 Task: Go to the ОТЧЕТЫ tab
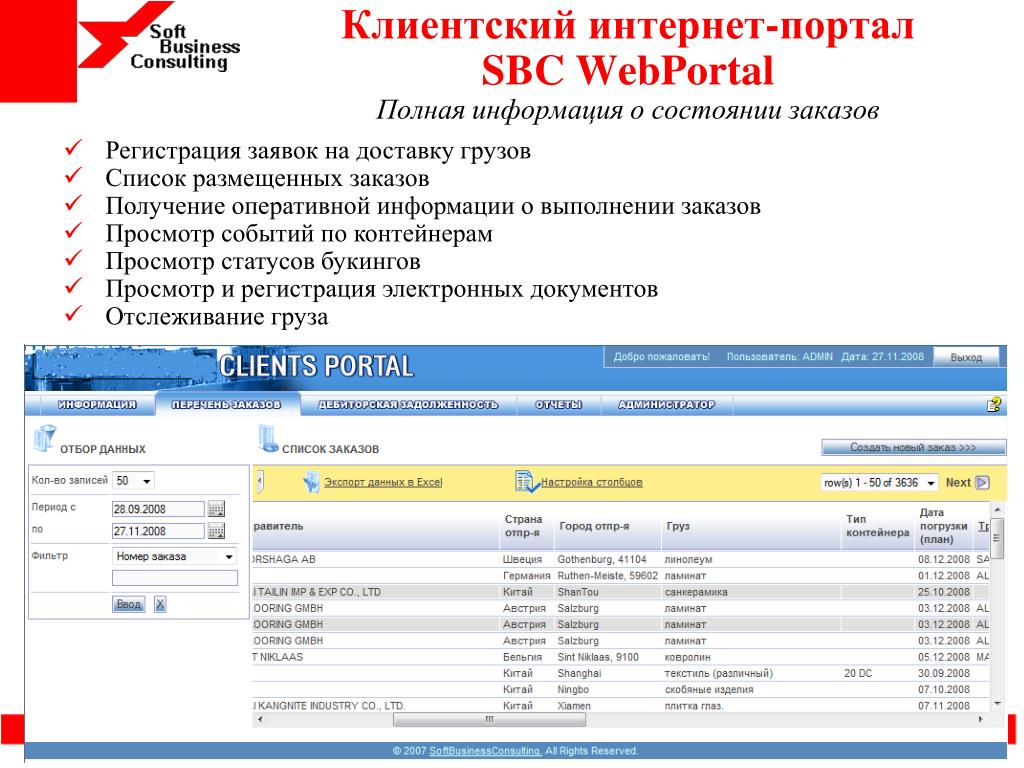(x=558, y=404)
